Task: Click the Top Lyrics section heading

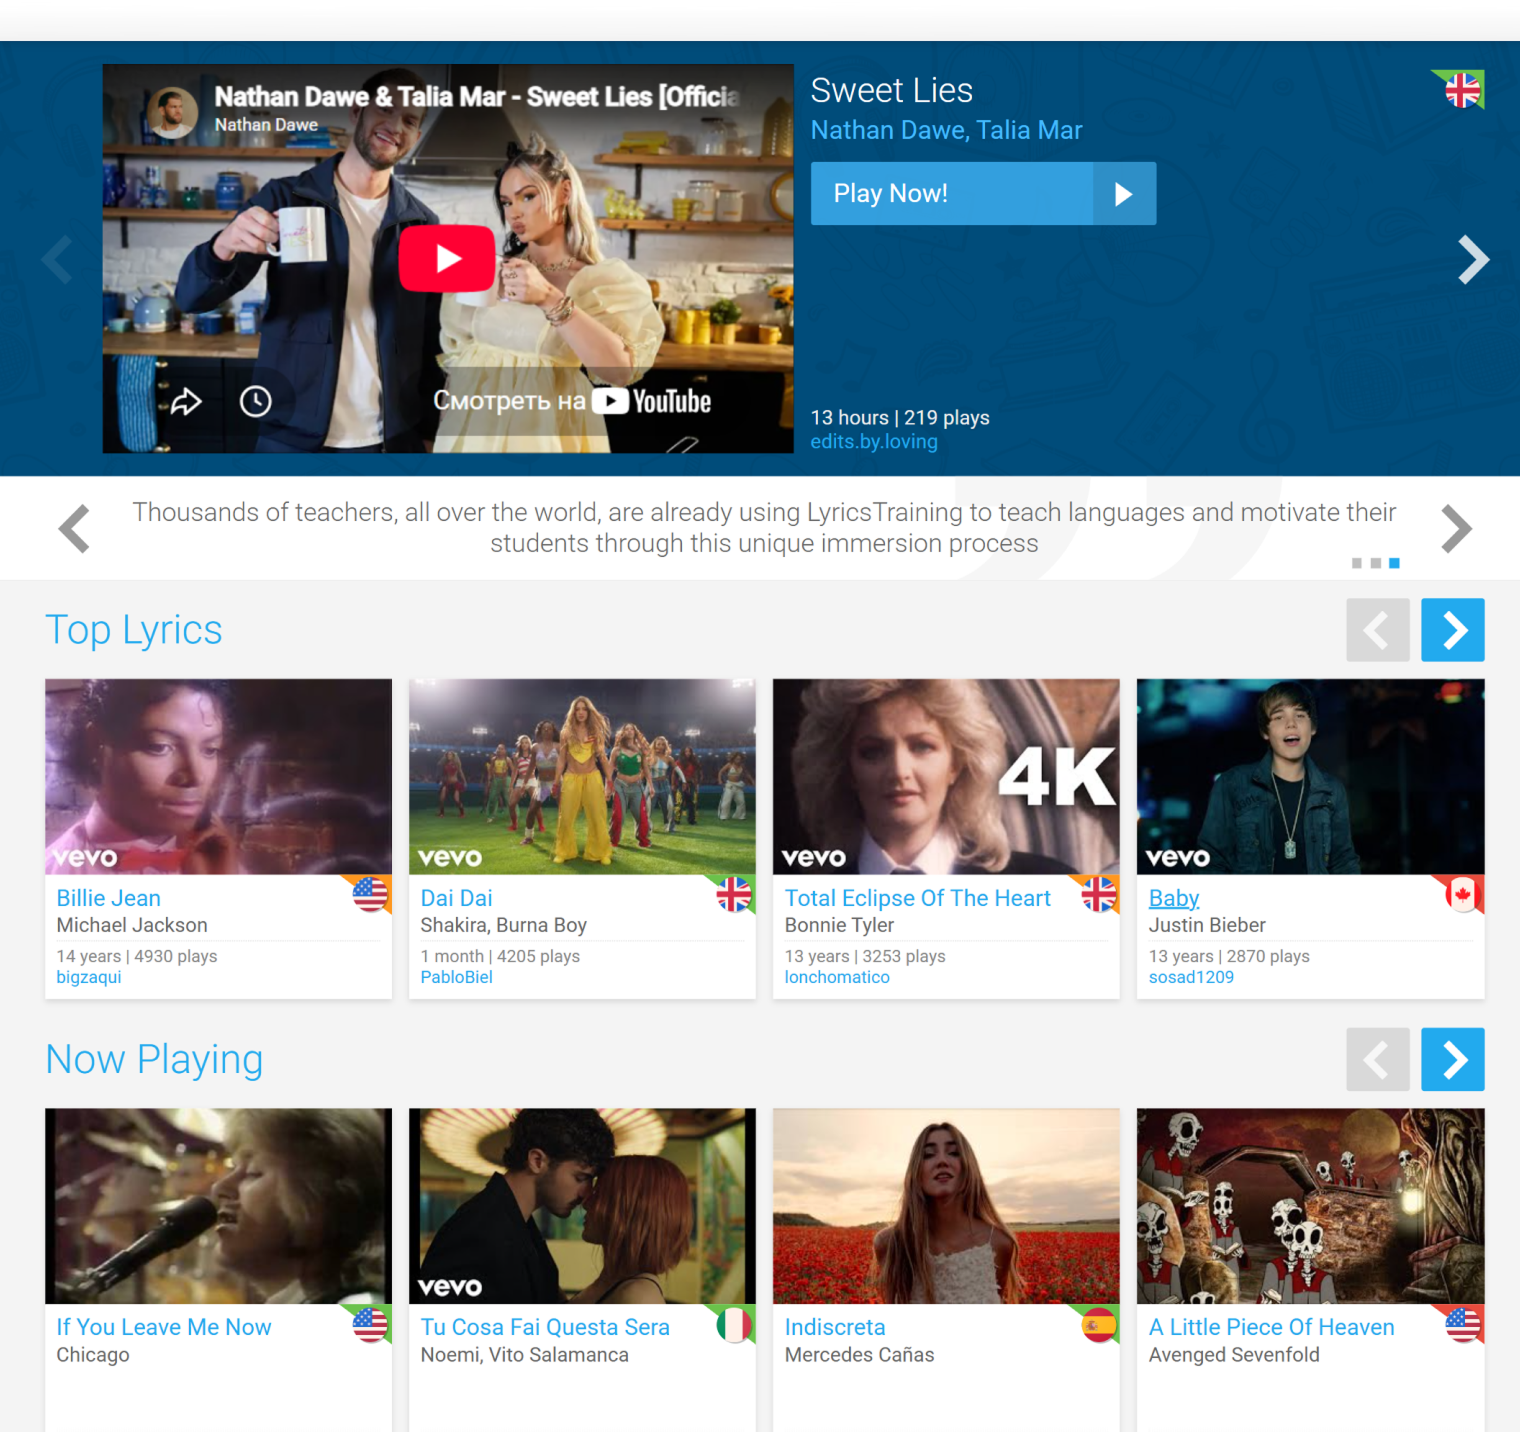Action: [x=134, y=630]
